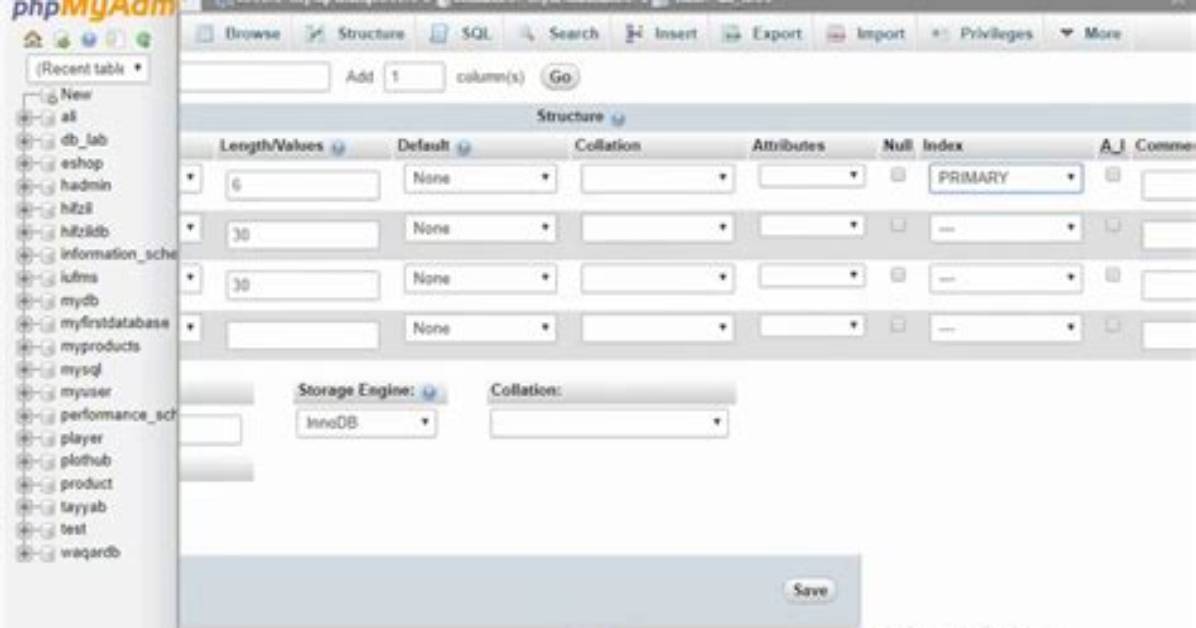Click the help icon beside Structure heading

618,118
